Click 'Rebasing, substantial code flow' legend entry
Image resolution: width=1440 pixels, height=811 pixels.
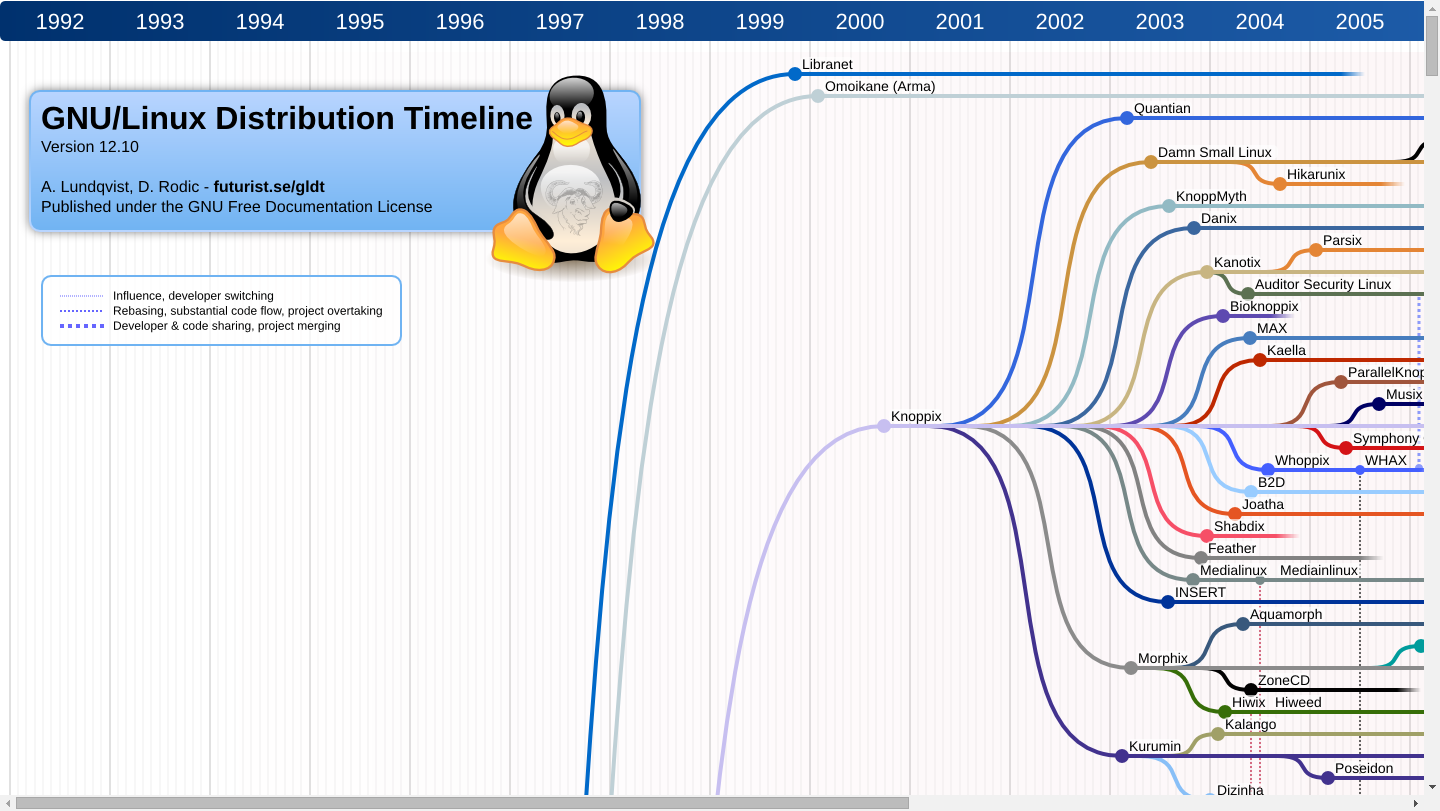(x=248, y=311)
